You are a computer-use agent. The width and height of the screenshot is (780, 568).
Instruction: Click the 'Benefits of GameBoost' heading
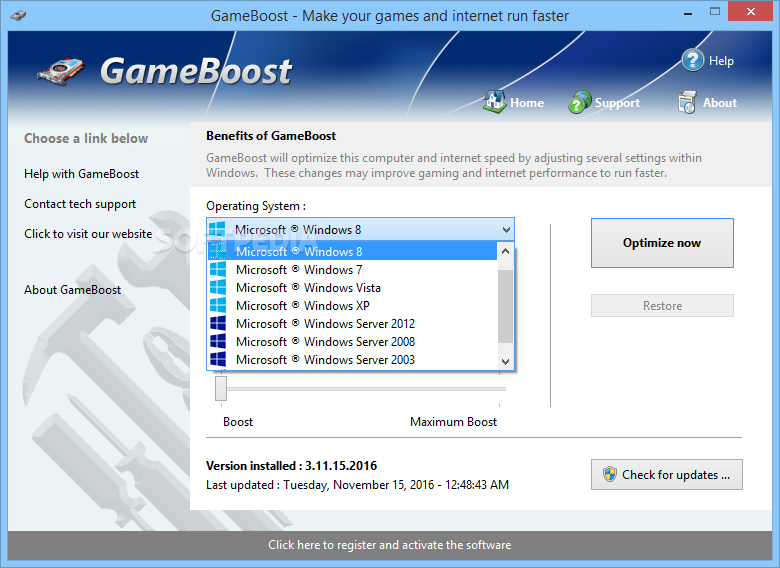click(x=271, y=136)
